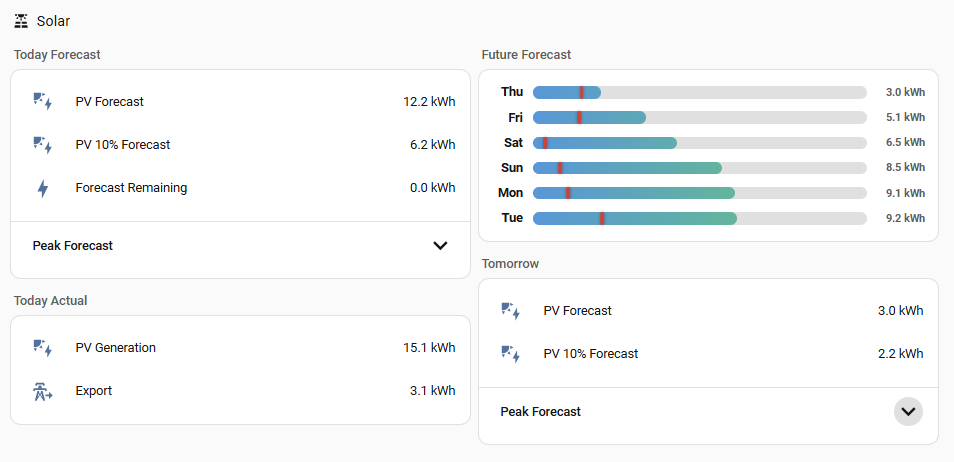Screen dimensions: 954x462
Task: Click the Forecast Remaining lightning bolt icon
Action: pos(43,188)
